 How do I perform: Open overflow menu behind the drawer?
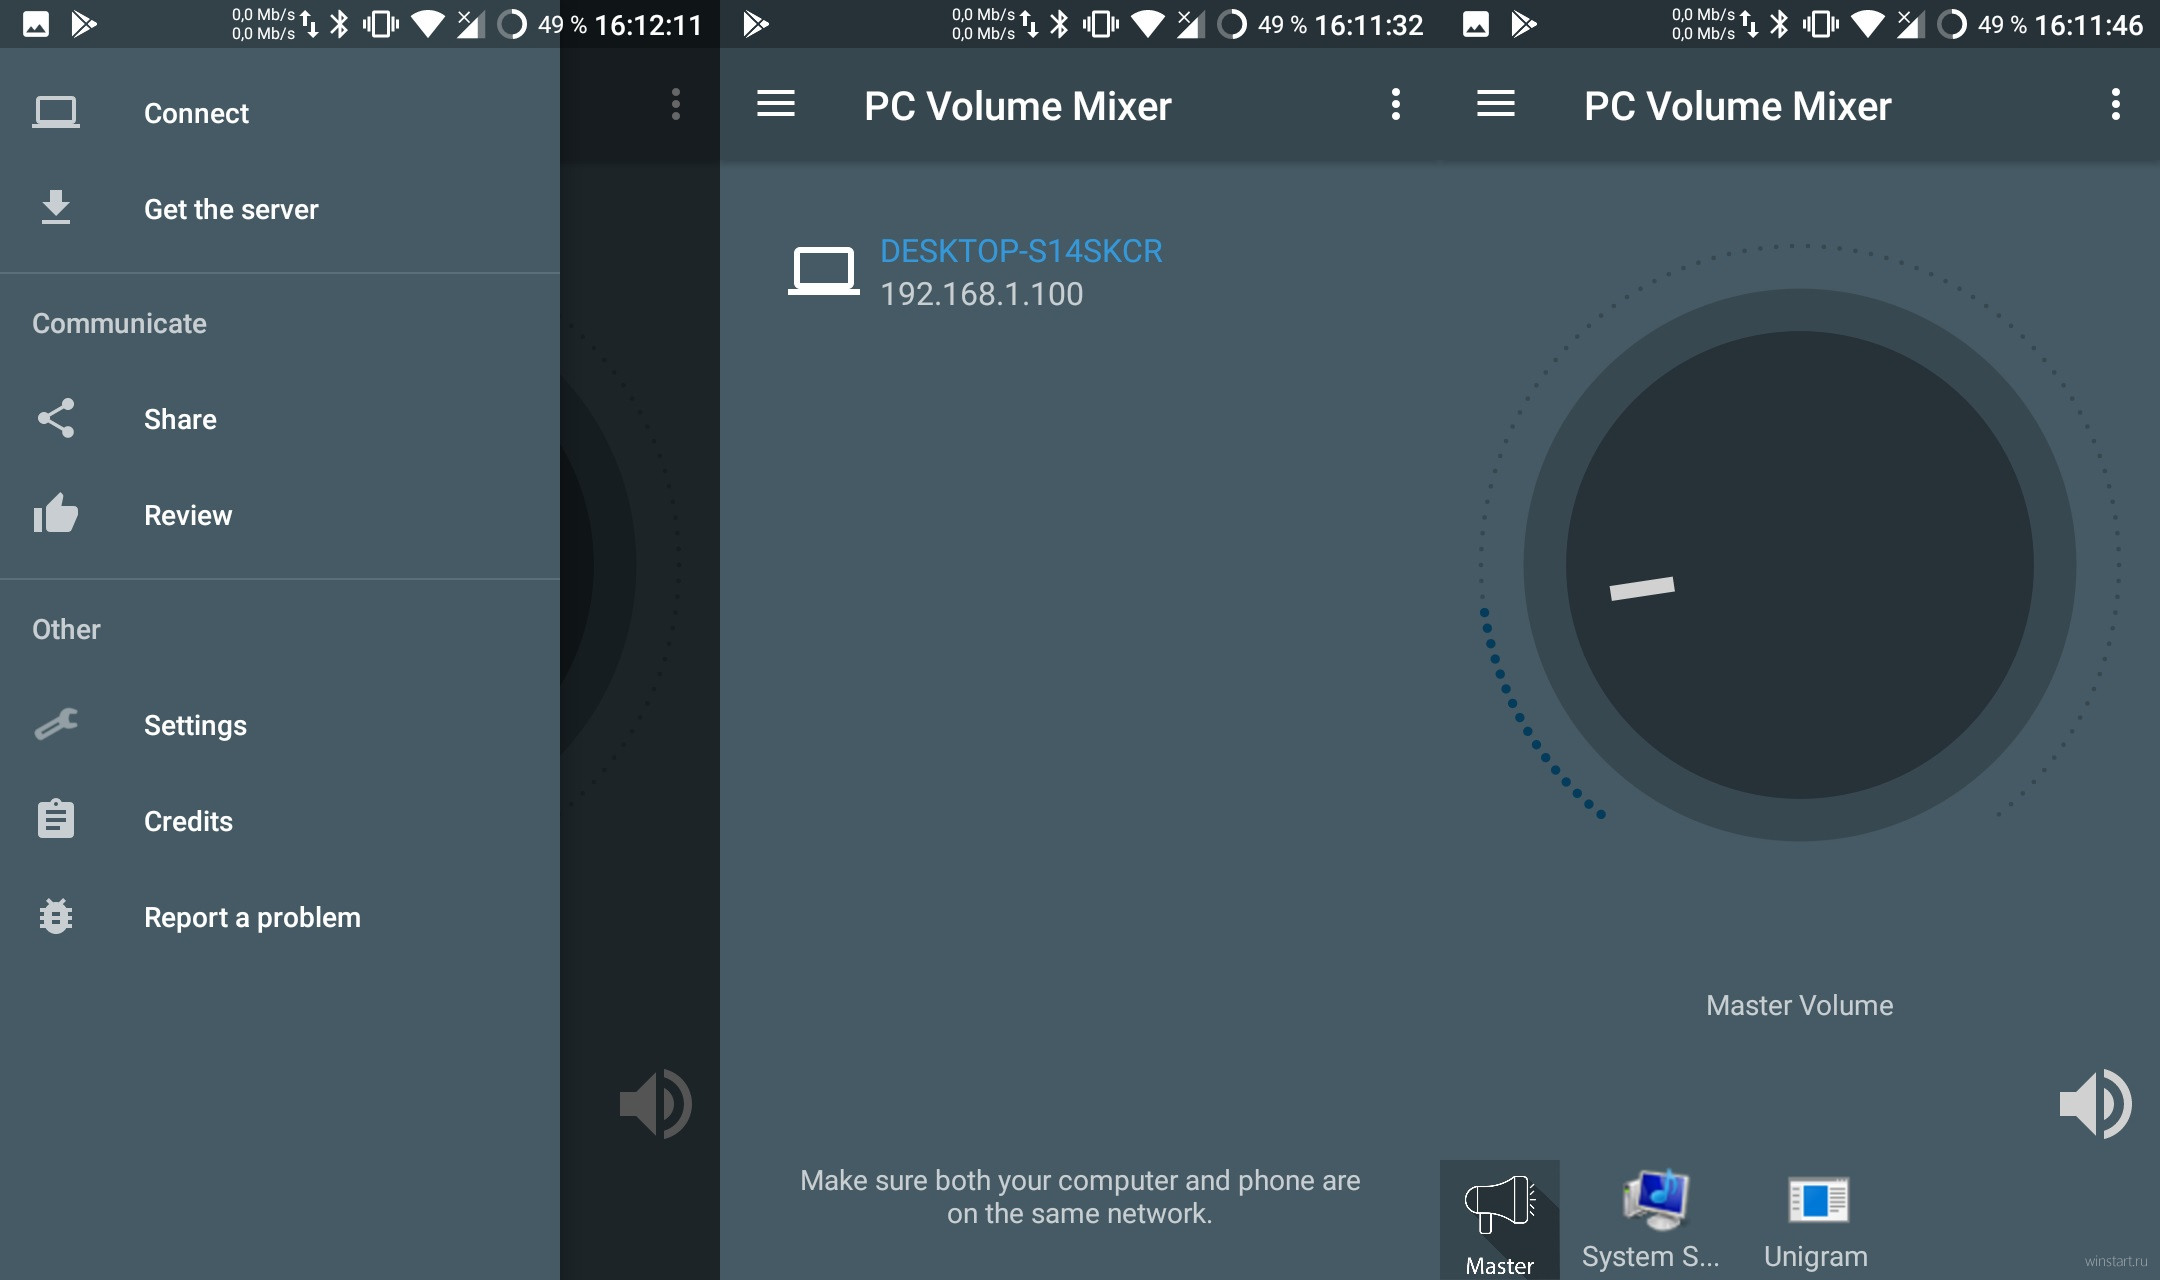(x=676, y=104)
